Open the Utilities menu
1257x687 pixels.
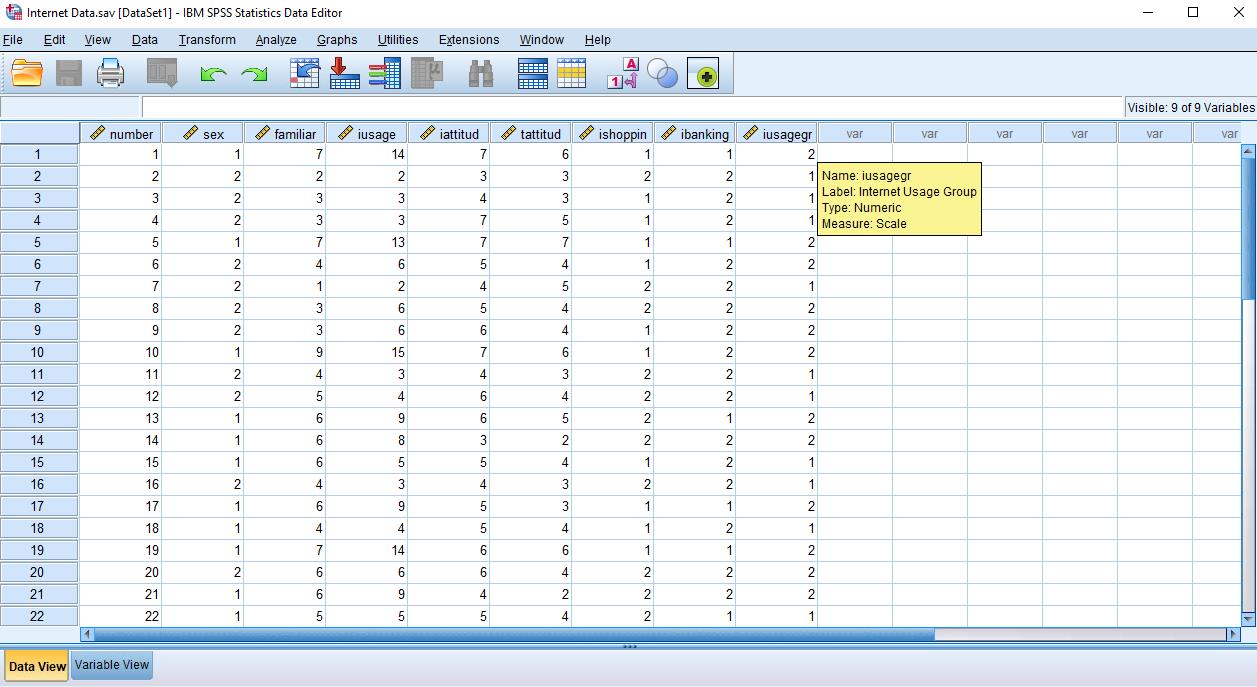398,40
